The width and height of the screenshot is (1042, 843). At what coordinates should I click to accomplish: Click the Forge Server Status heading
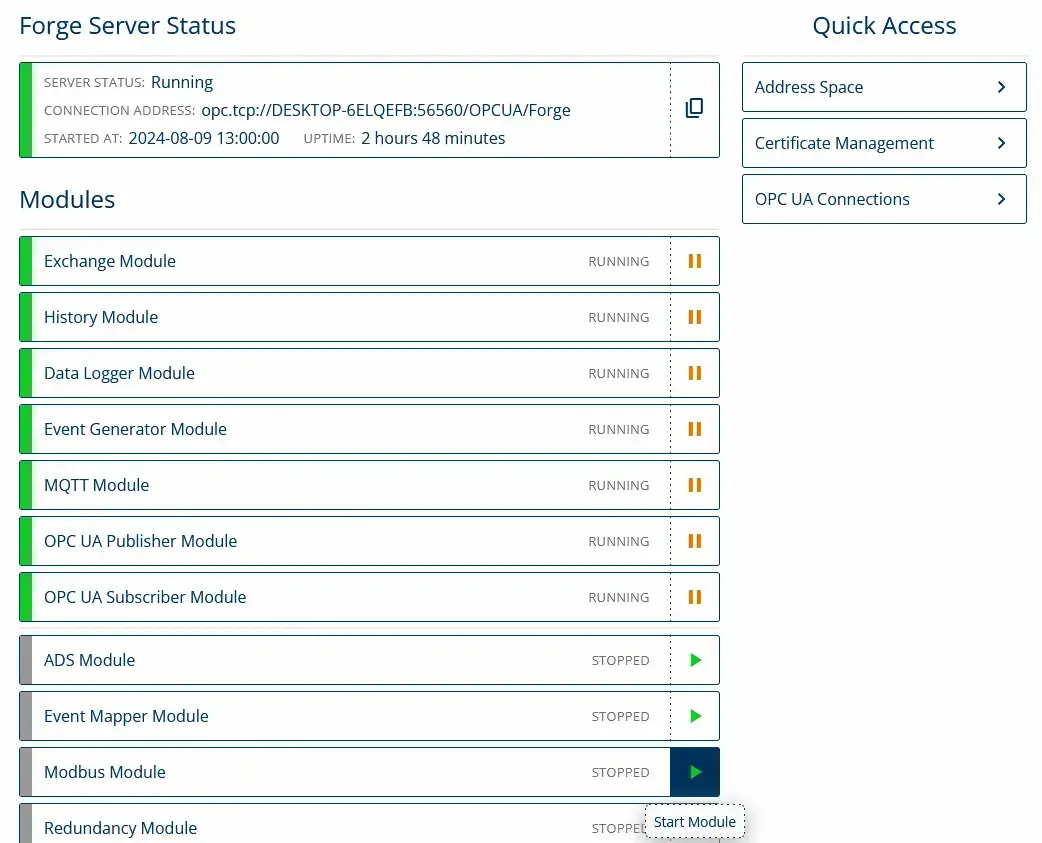(x=128, y=26)
